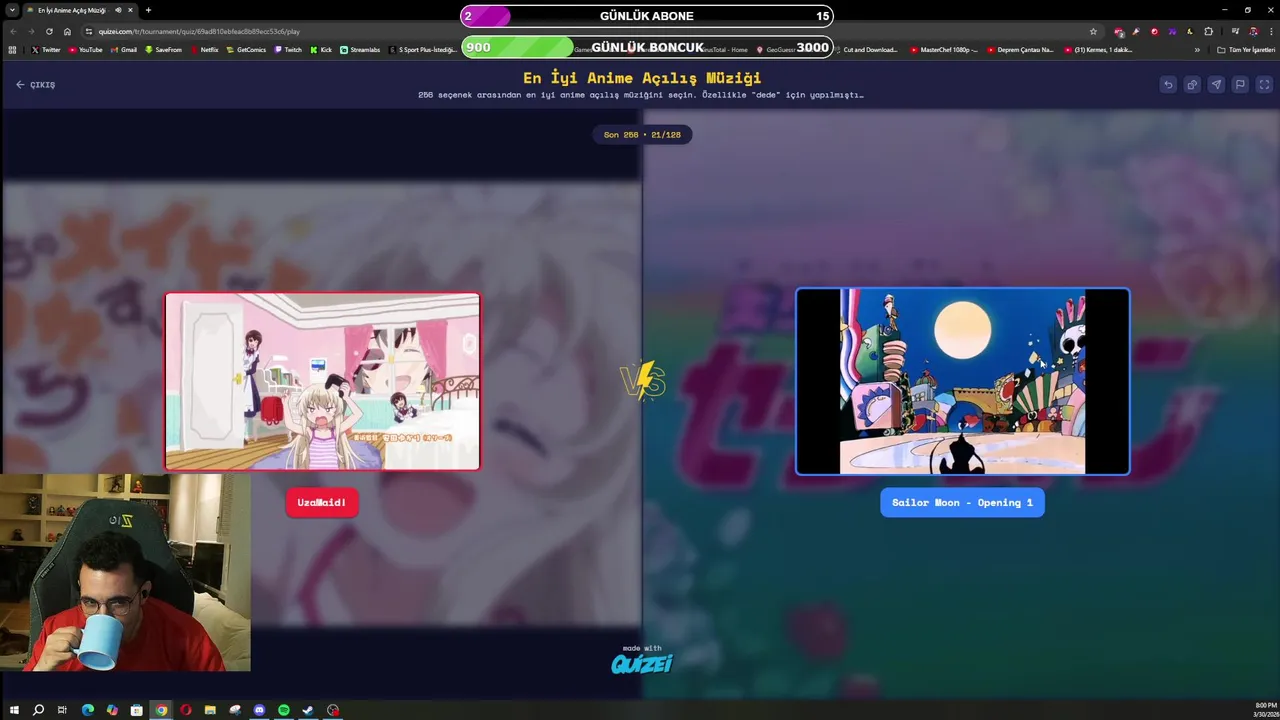Viewport: 1280px width, 720px height.
Task: Open the bookmarks apps grid icon
Action: click(x=12, y=49)
